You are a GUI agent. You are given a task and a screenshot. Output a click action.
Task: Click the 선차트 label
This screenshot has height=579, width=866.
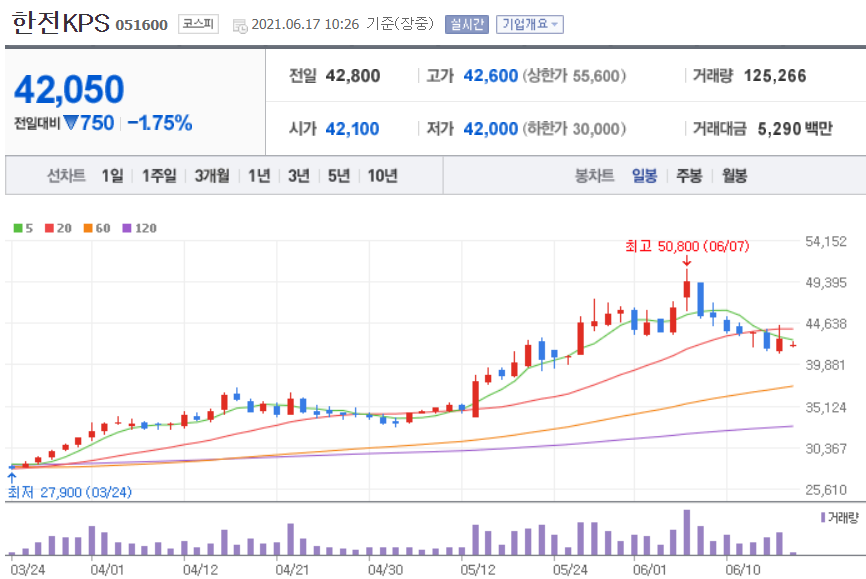click(x=66, y=176)
